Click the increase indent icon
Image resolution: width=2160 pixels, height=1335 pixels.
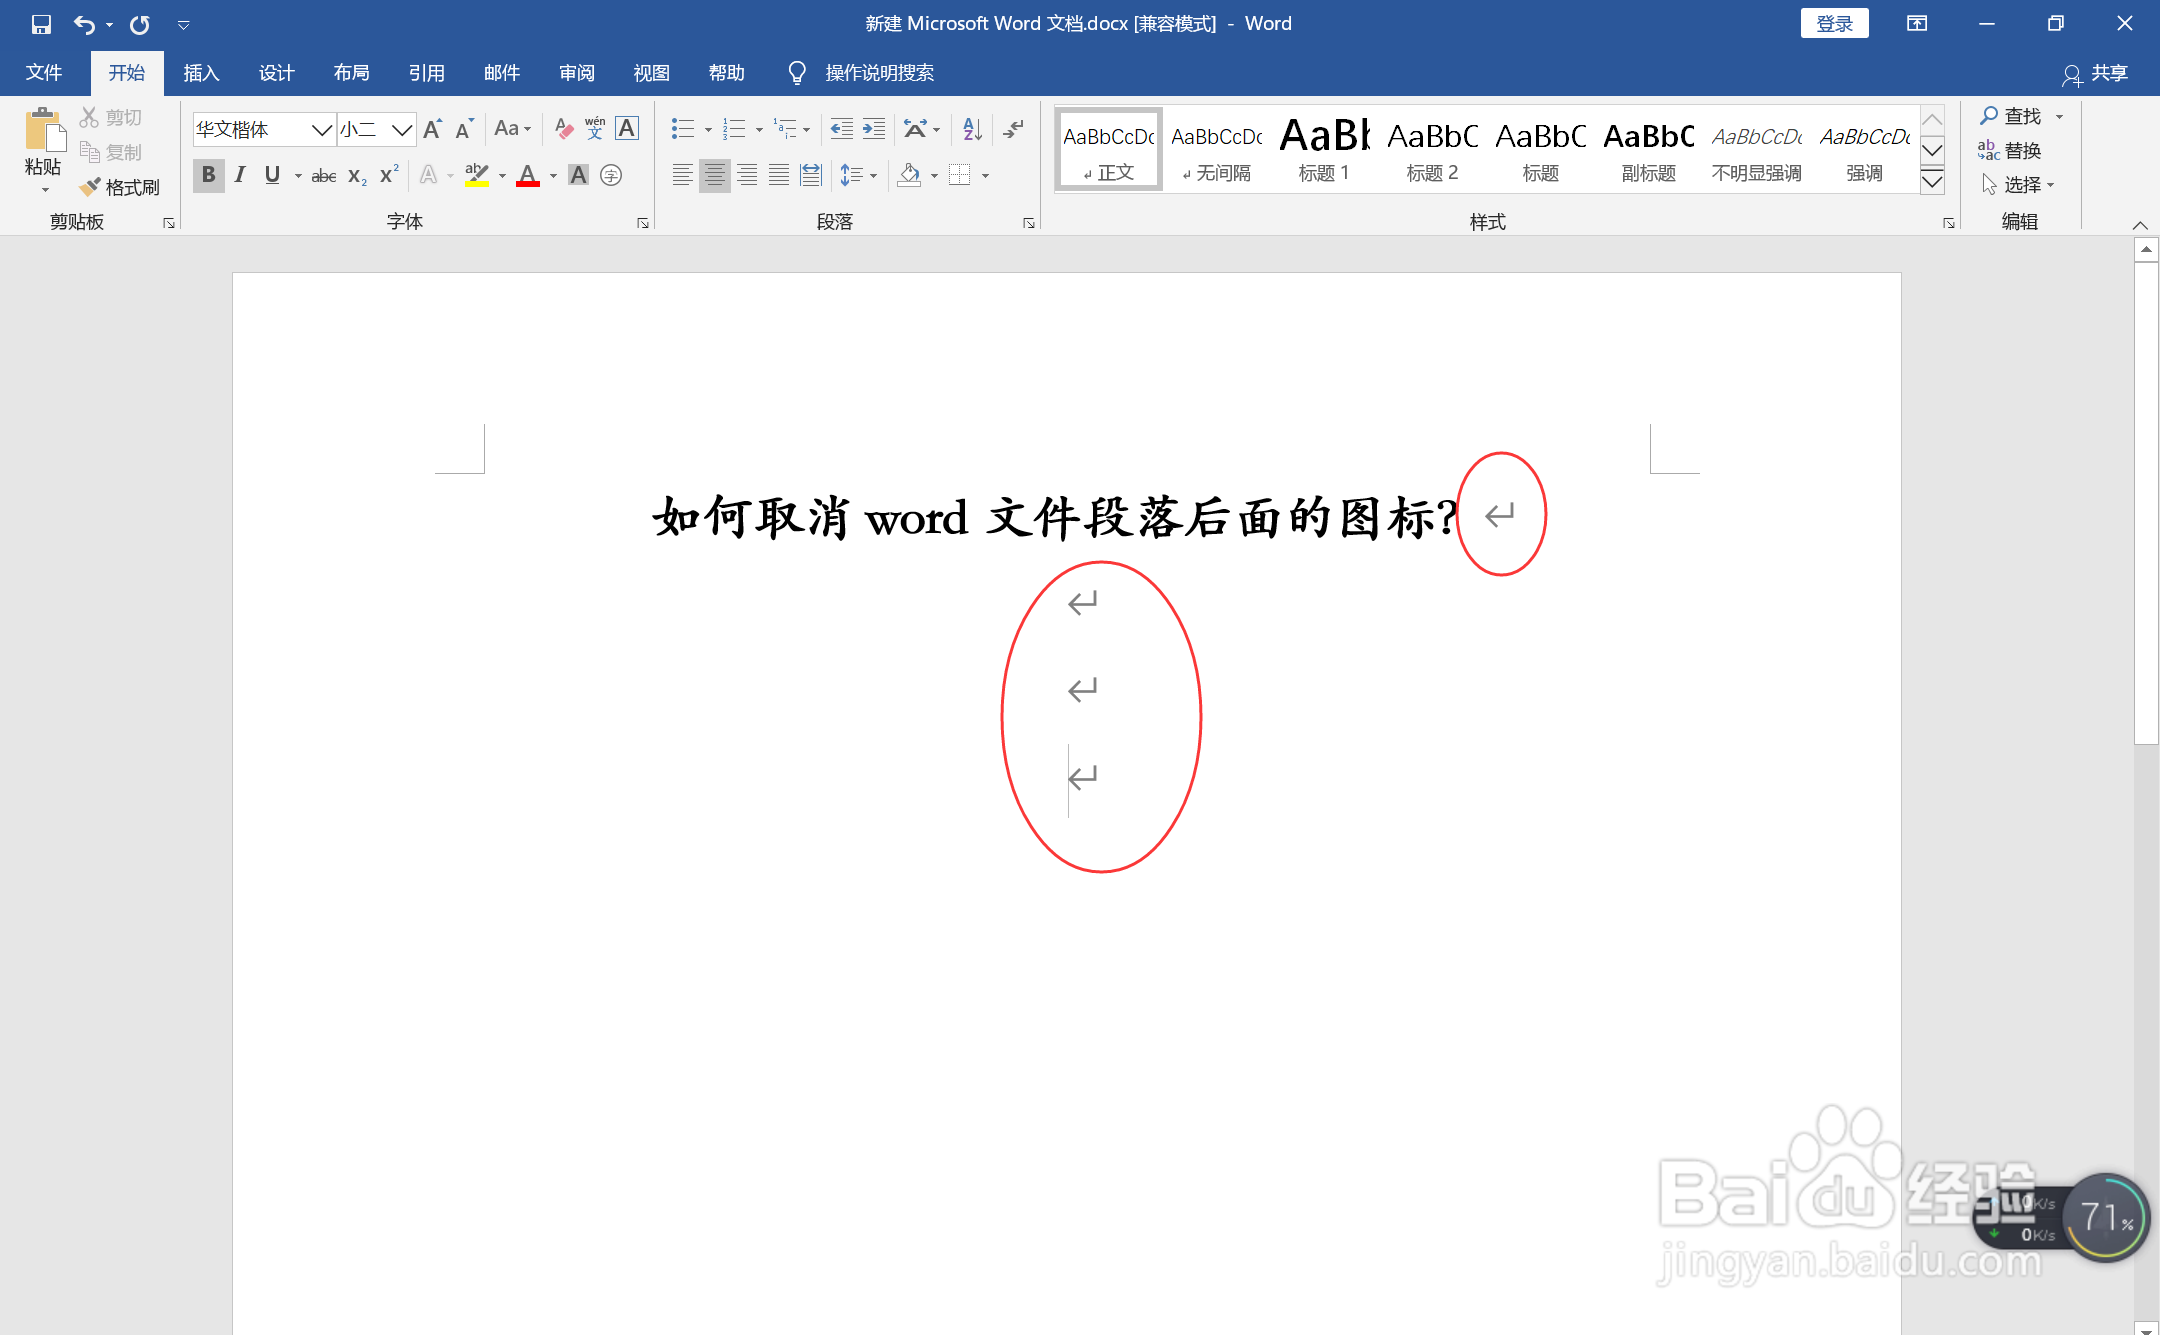(x=874, y=129)
